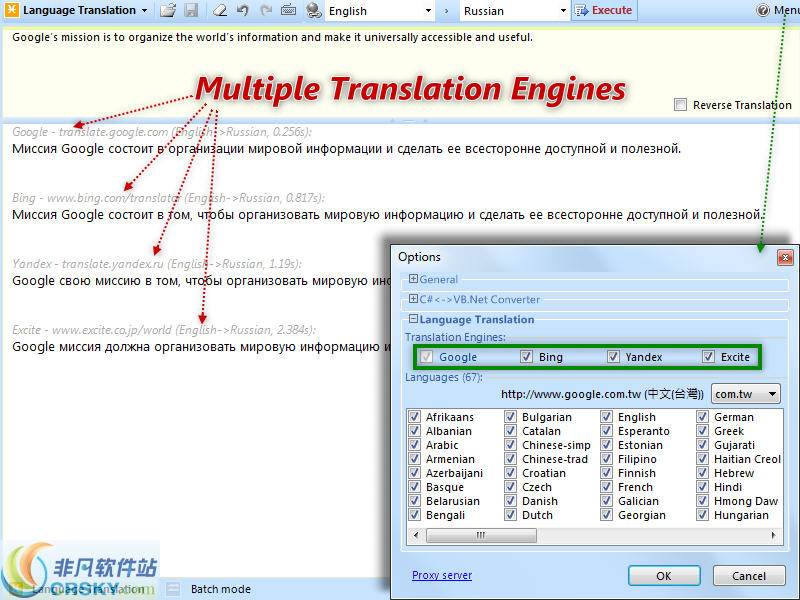This screenshot has width=800, height=600.
Task: Uncheck the Georgian language checkbox
Action: 606,514
